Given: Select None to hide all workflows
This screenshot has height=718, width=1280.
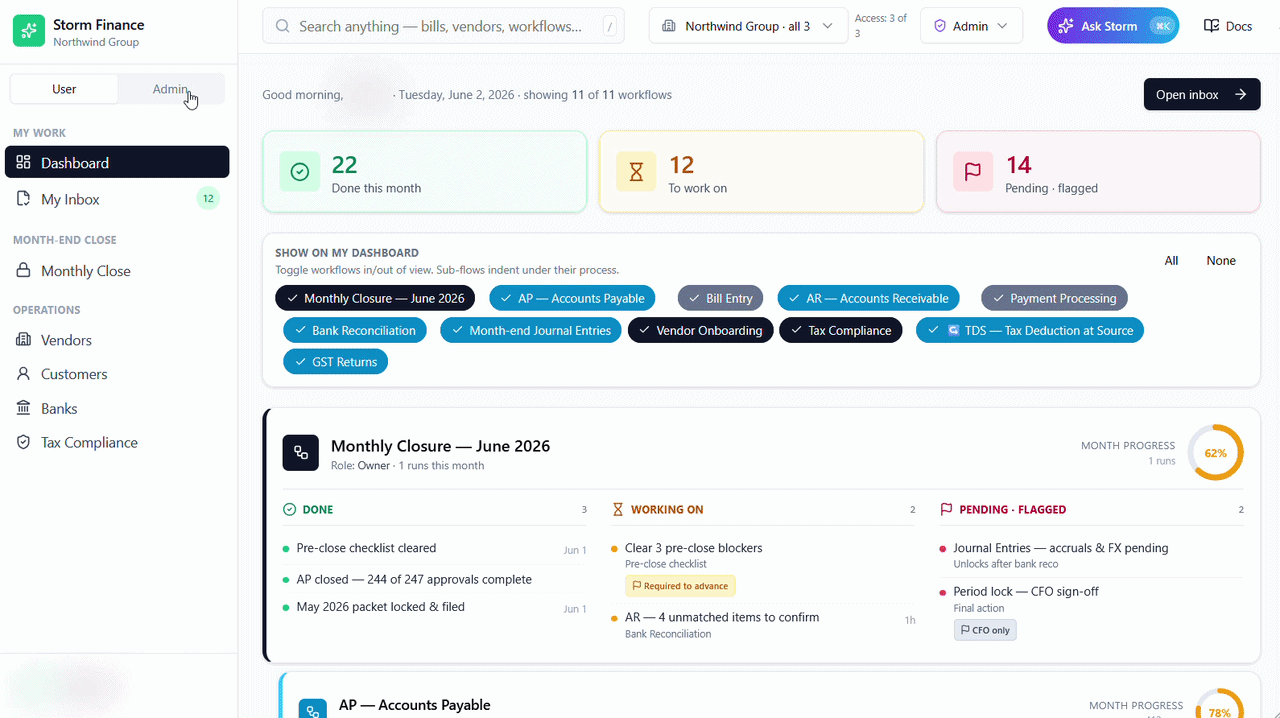Looking at the screenshot, I should [1221, 260].
